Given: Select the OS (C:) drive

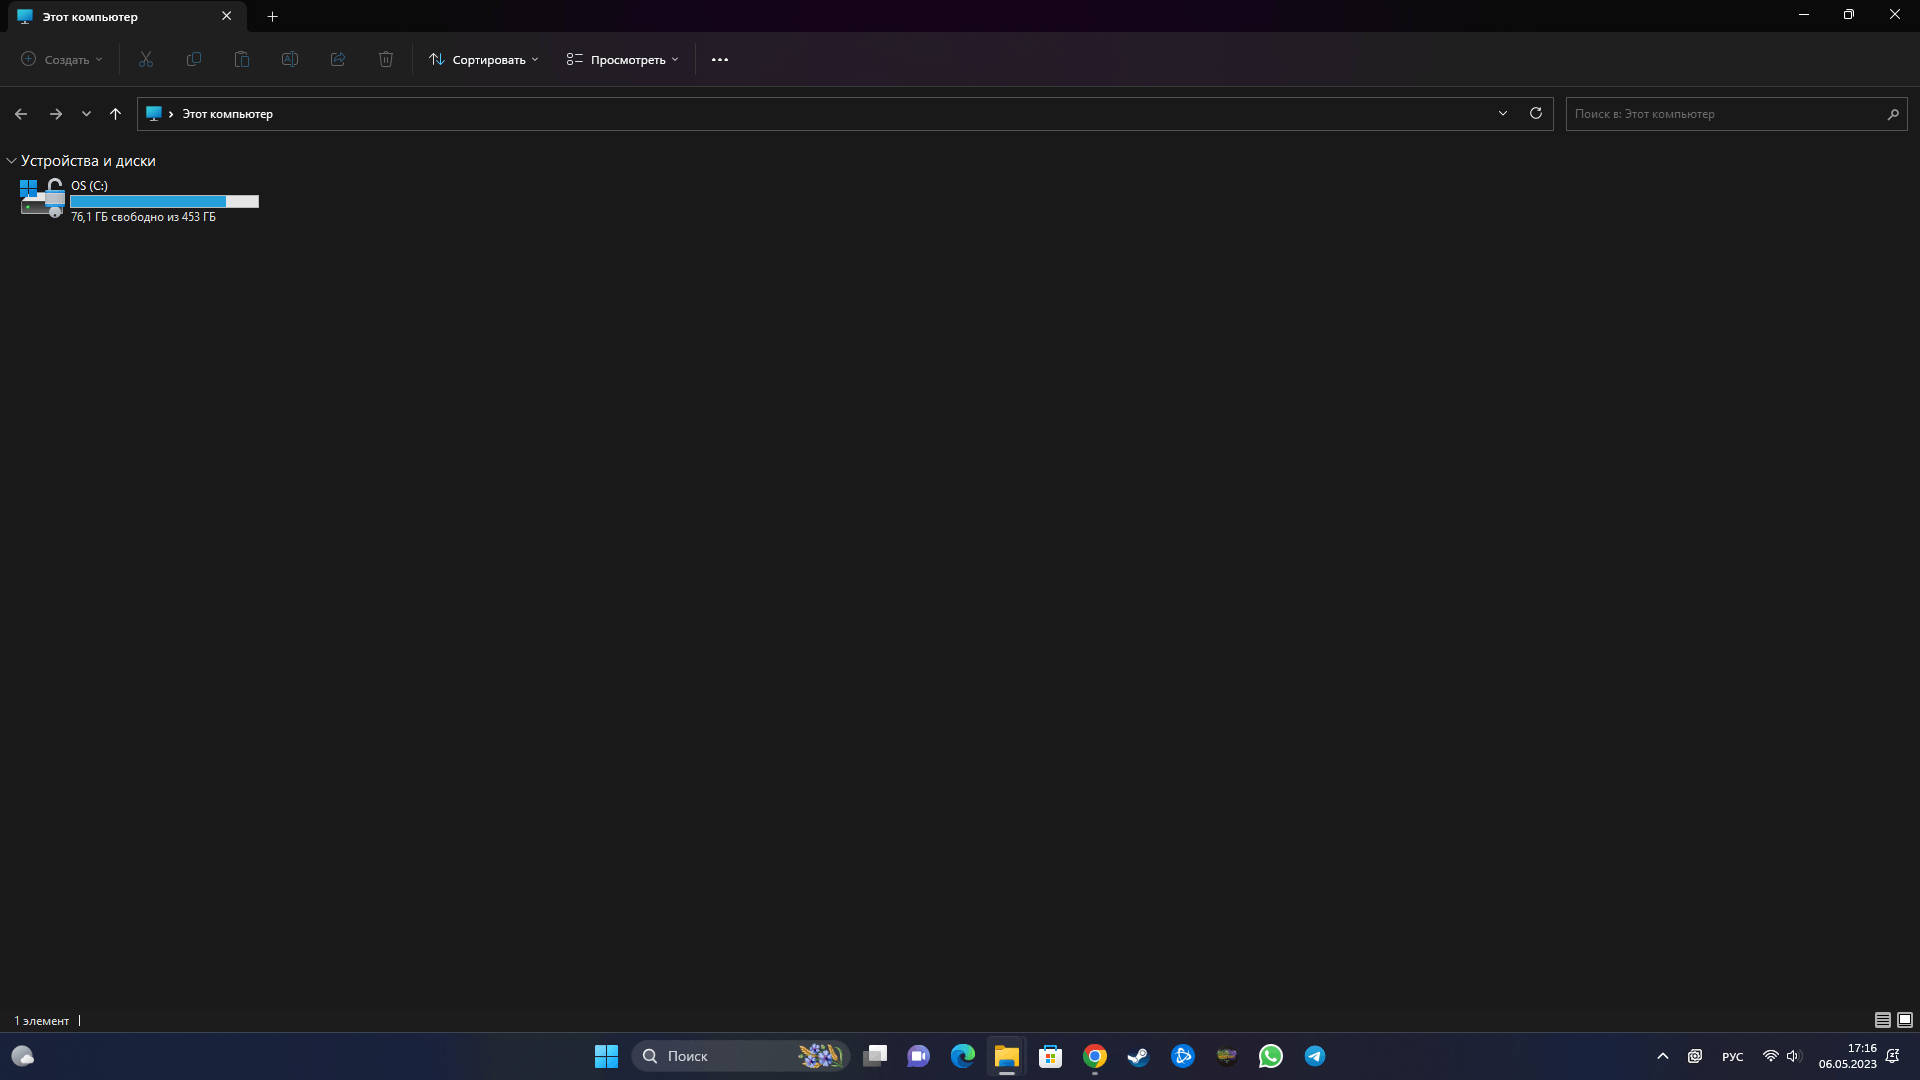Looking at the screenshot, I should point(140,200).
